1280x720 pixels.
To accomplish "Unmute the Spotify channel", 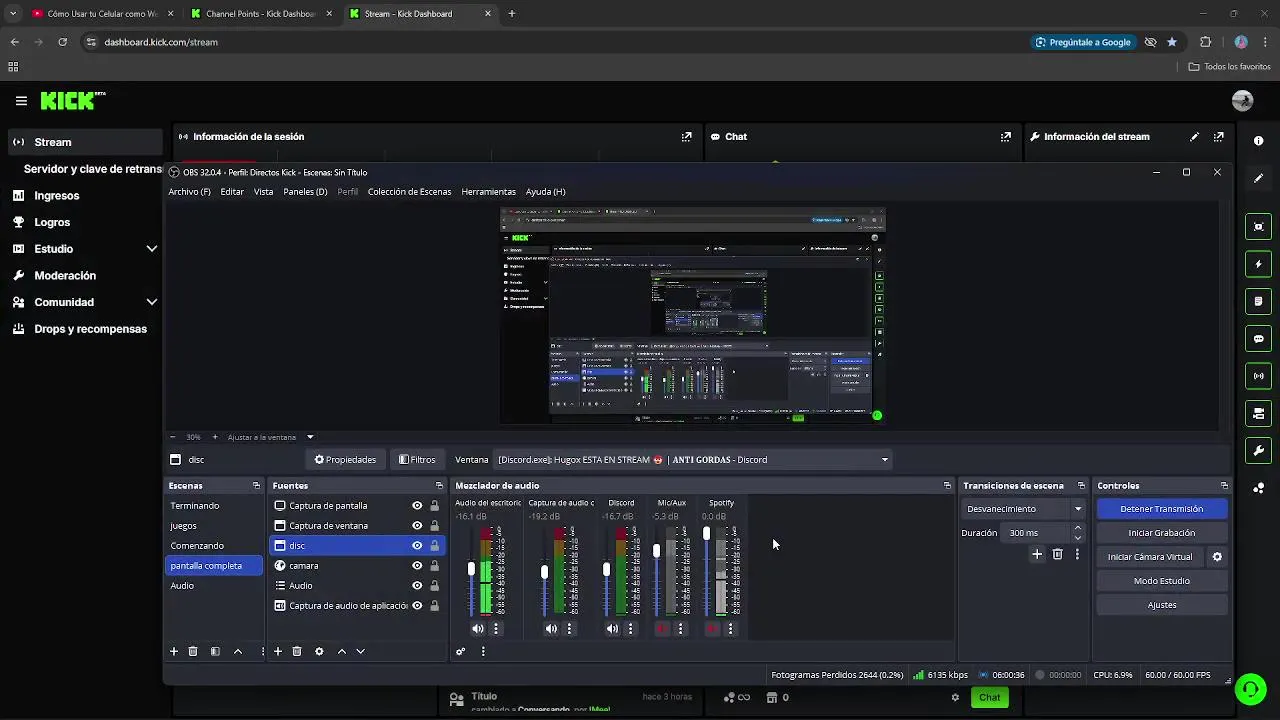I will tap(712, 629).
